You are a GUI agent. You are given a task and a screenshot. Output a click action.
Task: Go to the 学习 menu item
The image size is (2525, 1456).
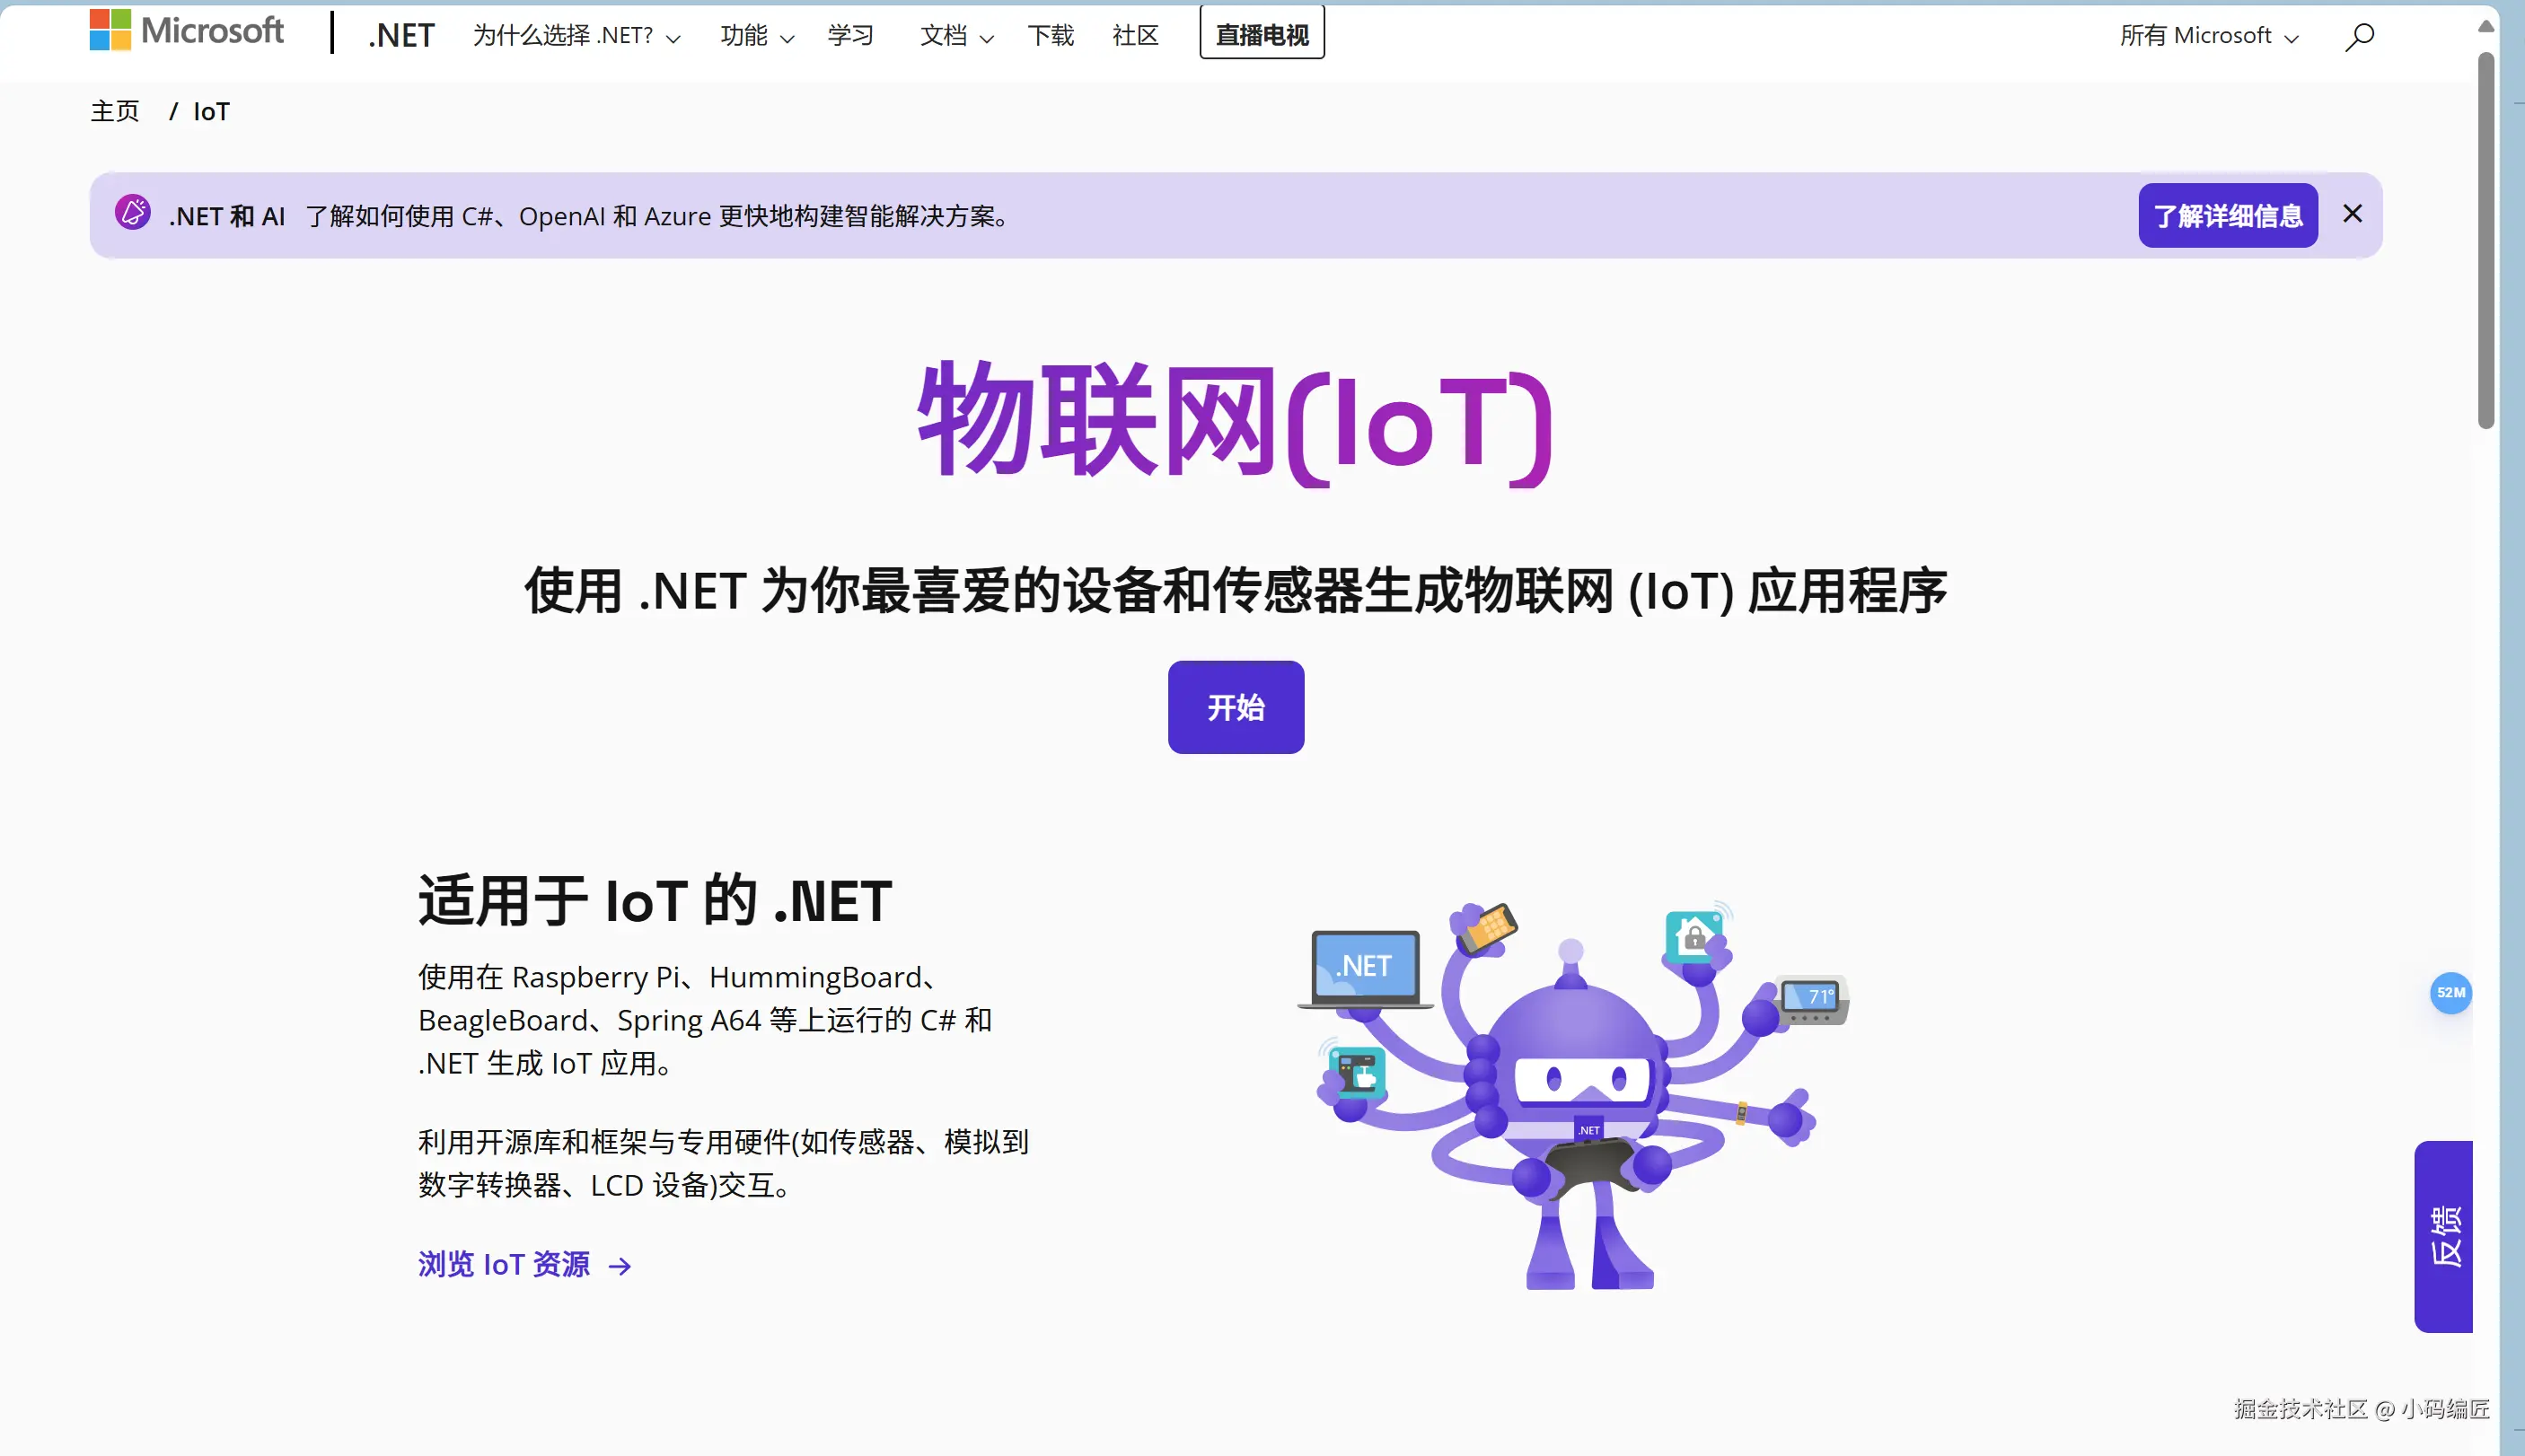850,36
